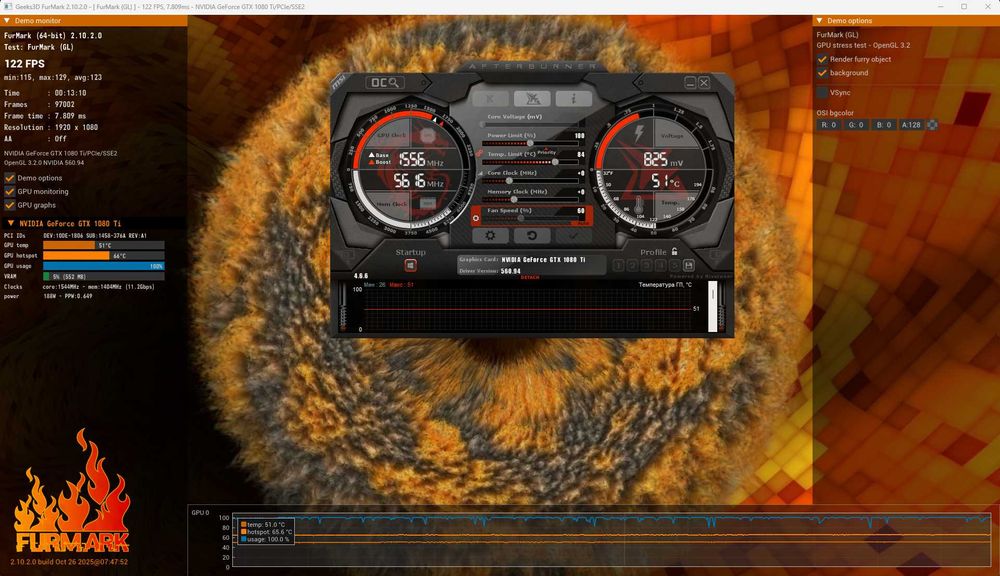The image size is (1000, 576).
Task: Select profile slot 1 in Afterburner
Action: pyautogui.click(x=619, y=265)
